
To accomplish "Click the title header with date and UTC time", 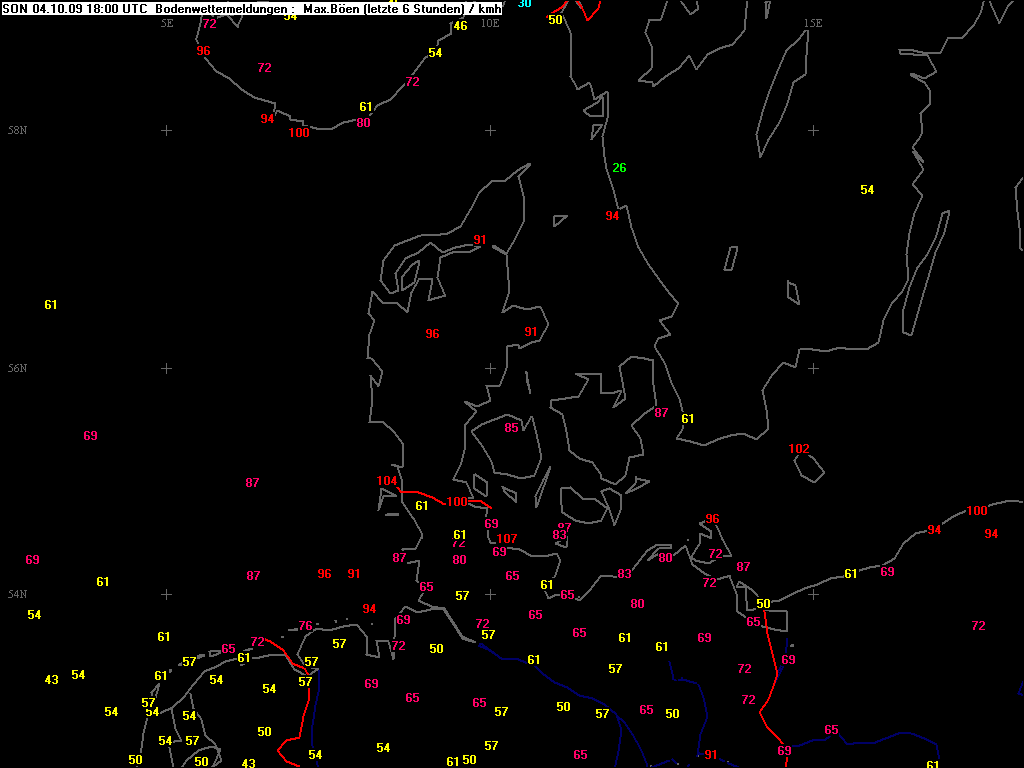I will point(252,9).
